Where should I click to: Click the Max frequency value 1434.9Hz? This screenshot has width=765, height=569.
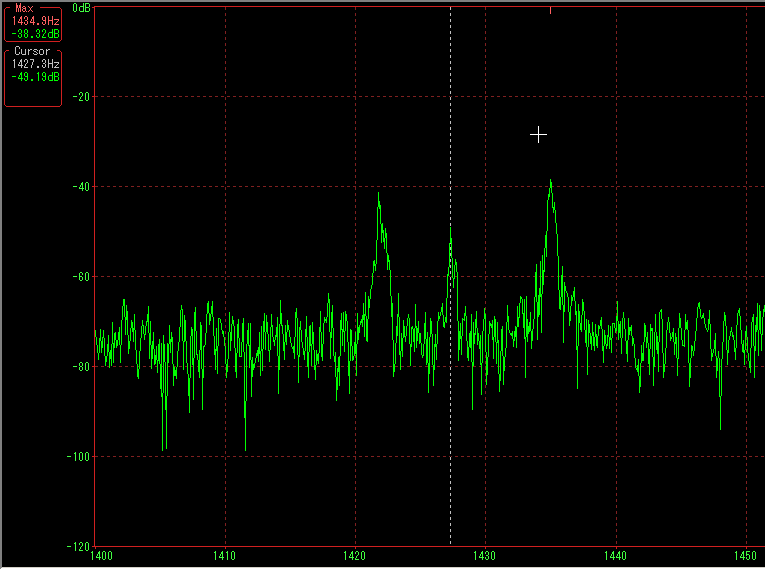[36, 21]
